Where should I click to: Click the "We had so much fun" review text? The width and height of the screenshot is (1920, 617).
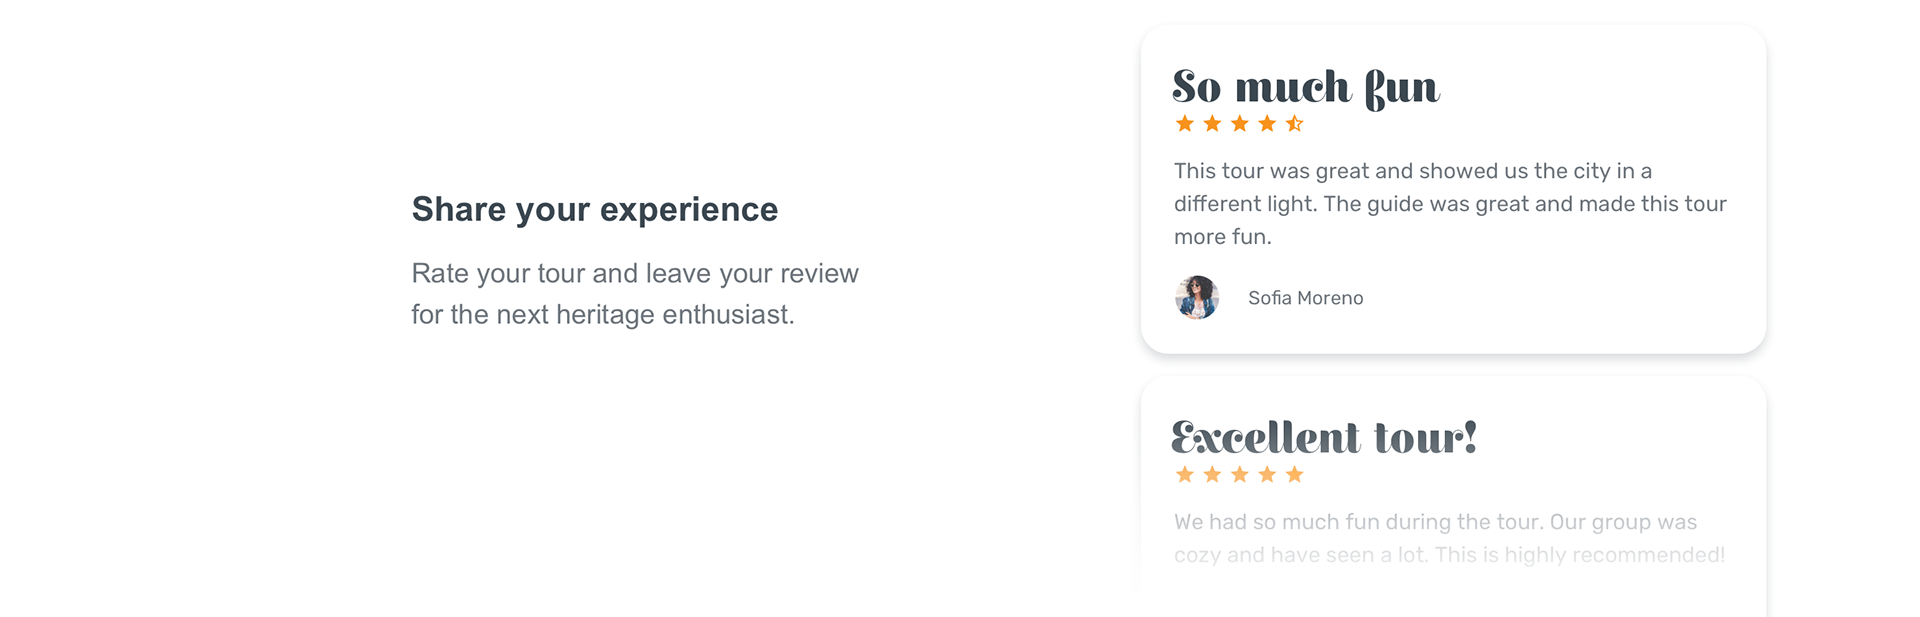point(1276,522)
